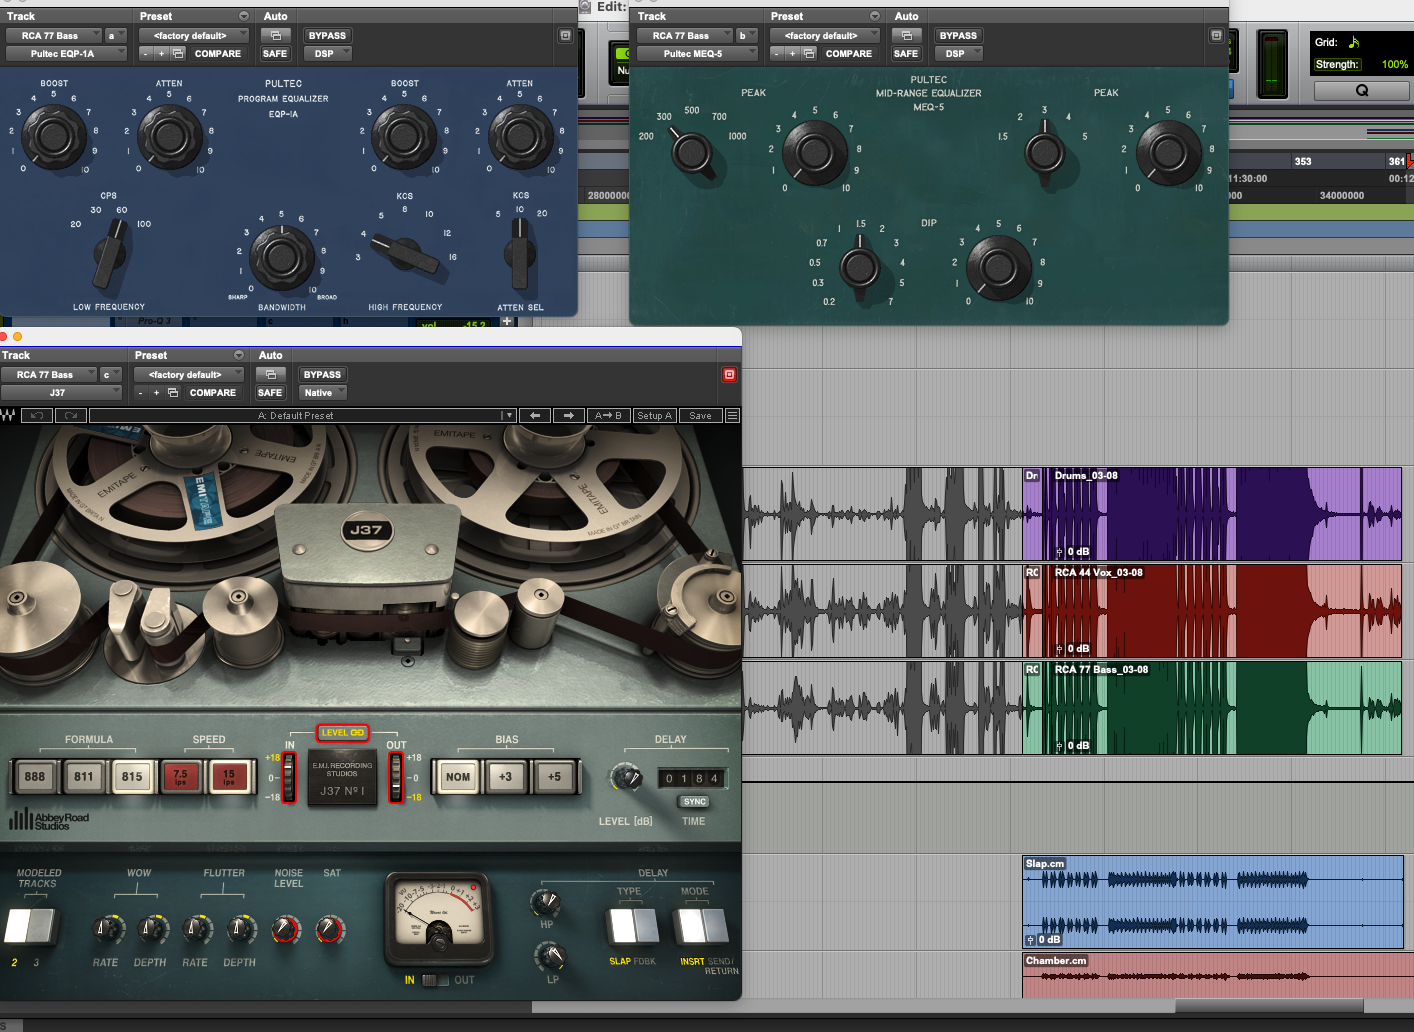Toggle delay MODE insert/send switch
The height and width of the screenshot is (1032, 1414).
[702, 926]
